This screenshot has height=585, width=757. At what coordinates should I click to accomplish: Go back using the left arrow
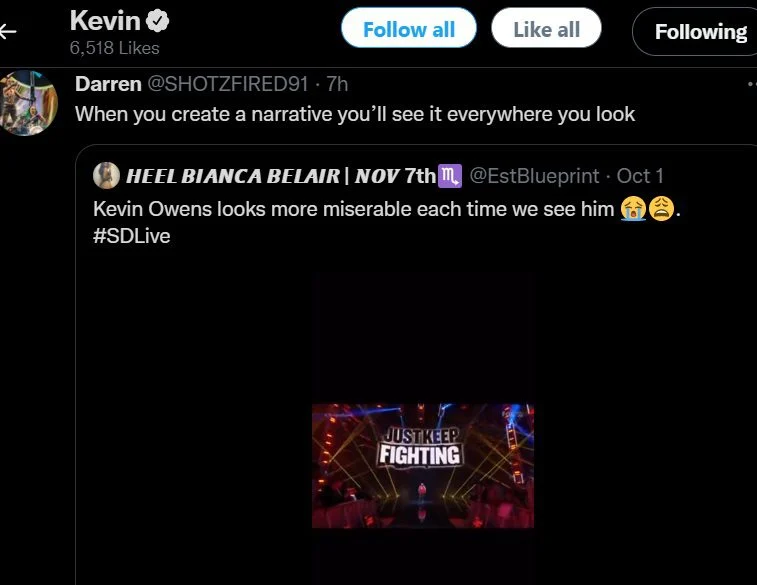point(8,31)
